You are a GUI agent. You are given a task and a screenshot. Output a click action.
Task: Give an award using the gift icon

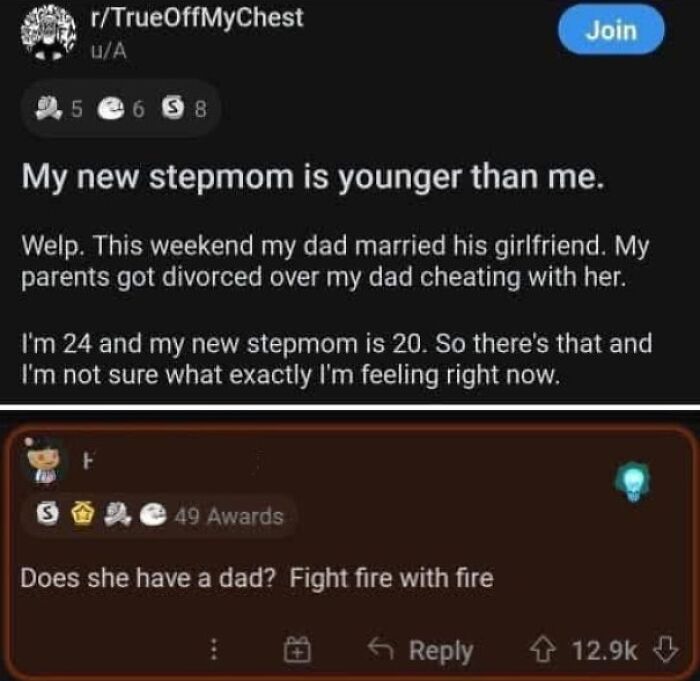tap(297, 649)
